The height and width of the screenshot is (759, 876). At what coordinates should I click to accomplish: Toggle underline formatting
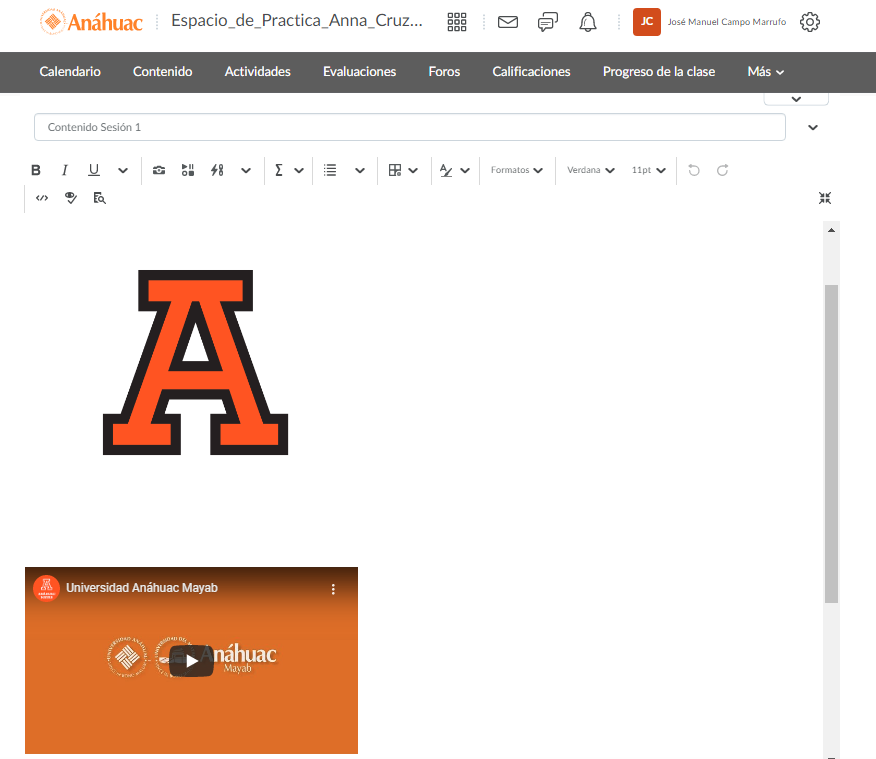click(x=94, y=170)
